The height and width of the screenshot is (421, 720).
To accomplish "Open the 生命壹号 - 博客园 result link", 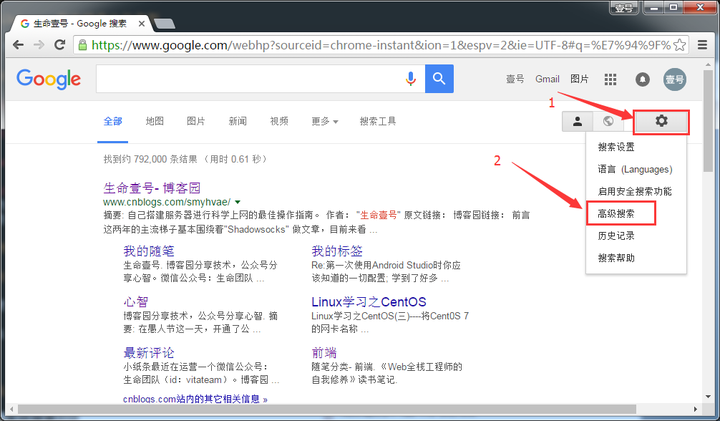I will coord(152,187).
